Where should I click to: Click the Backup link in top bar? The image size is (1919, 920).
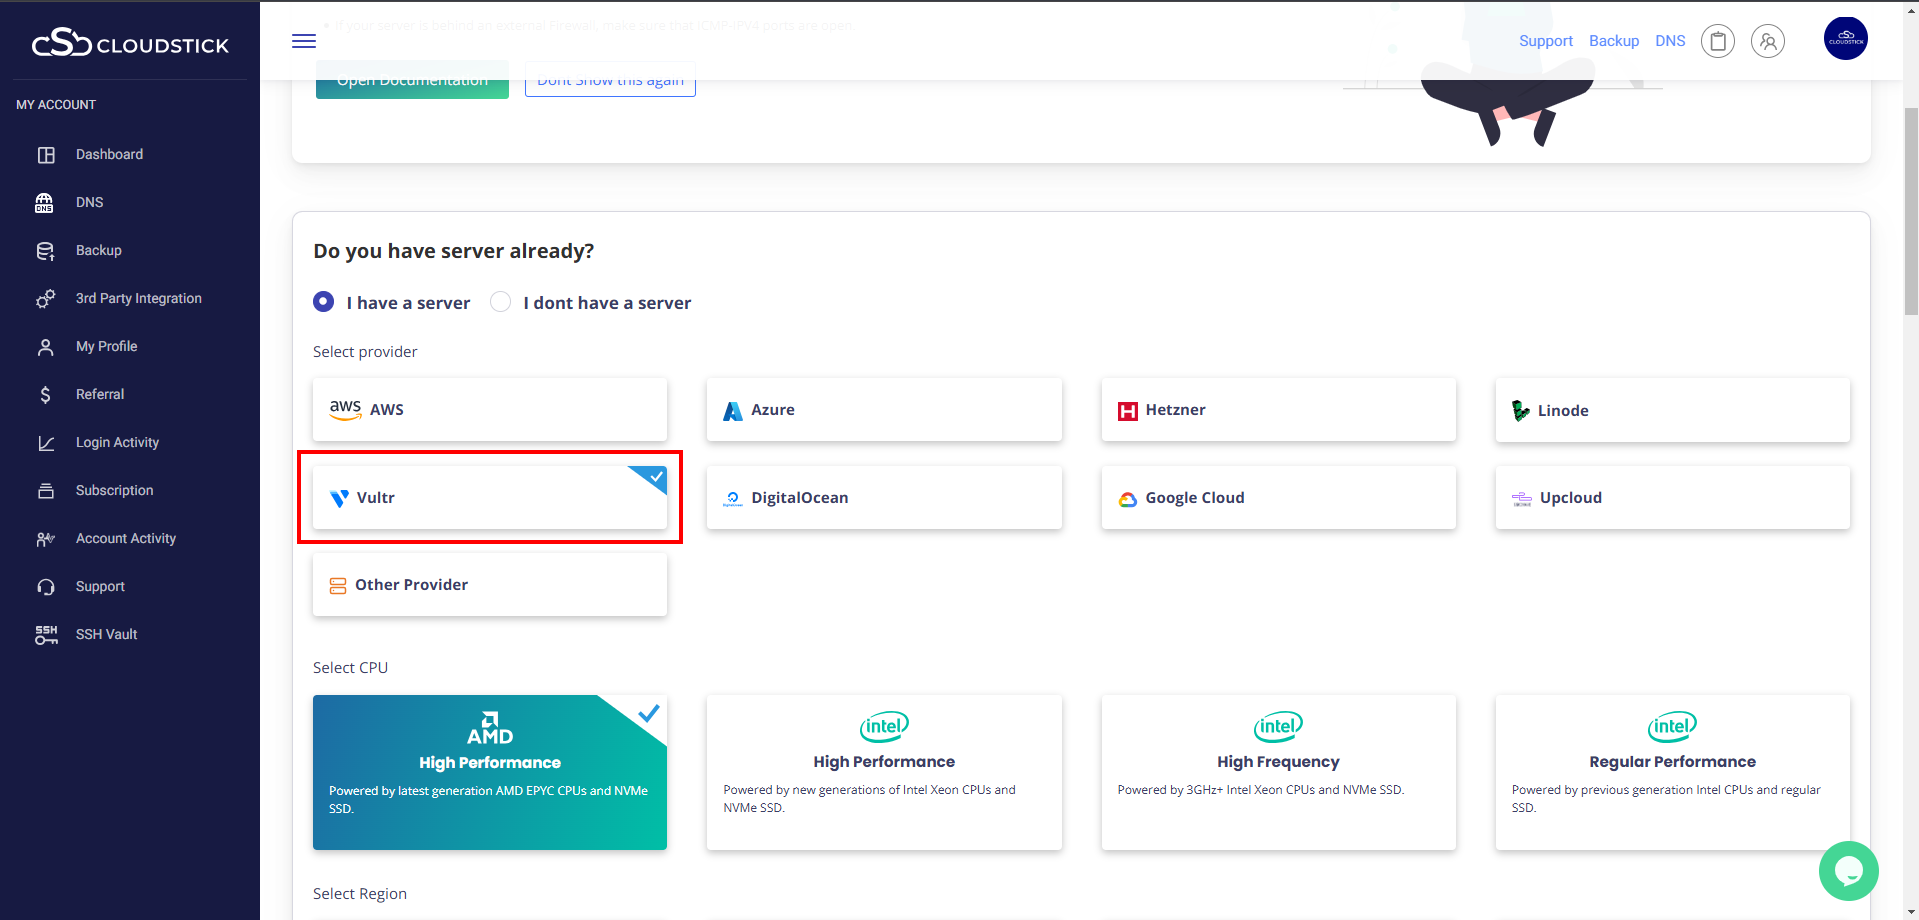(1613, 41)
